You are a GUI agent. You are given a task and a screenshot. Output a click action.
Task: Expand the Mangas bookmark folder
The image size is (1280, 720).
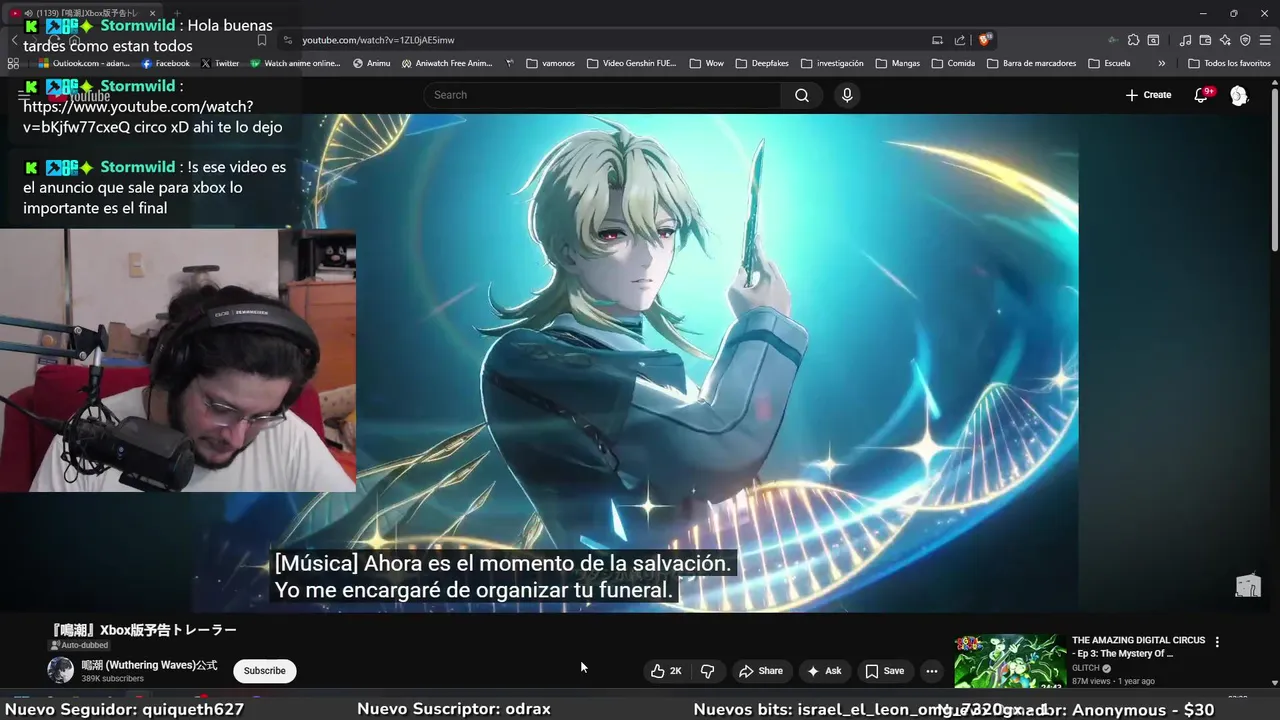897,63
